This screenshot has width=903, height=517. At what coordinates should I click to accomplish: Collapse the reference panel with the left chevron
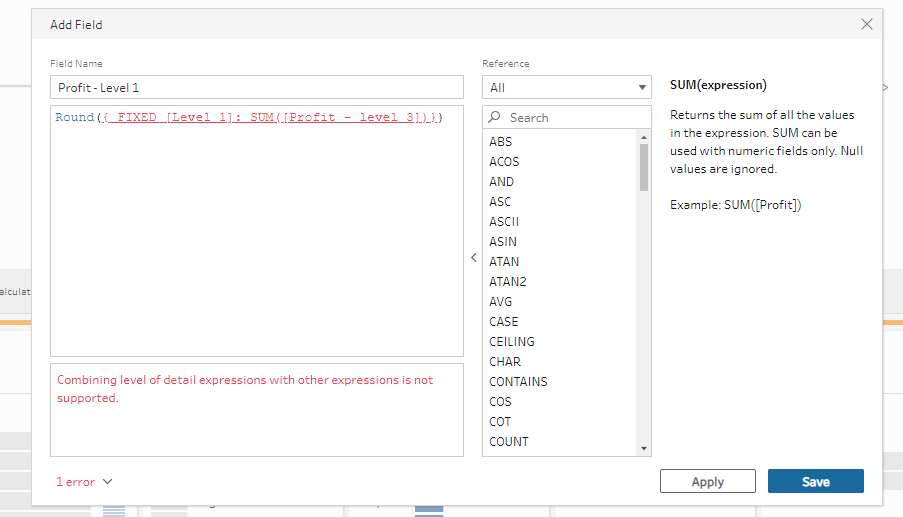pyautogui.click(x=473, y=257)
